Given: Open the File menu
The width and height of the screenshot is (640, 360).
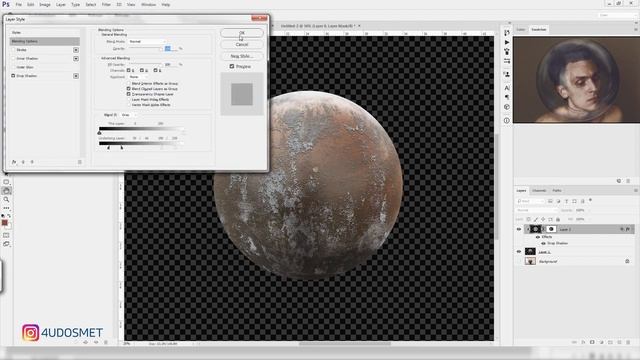Looking at the screenshot, I should click(18, 4).
